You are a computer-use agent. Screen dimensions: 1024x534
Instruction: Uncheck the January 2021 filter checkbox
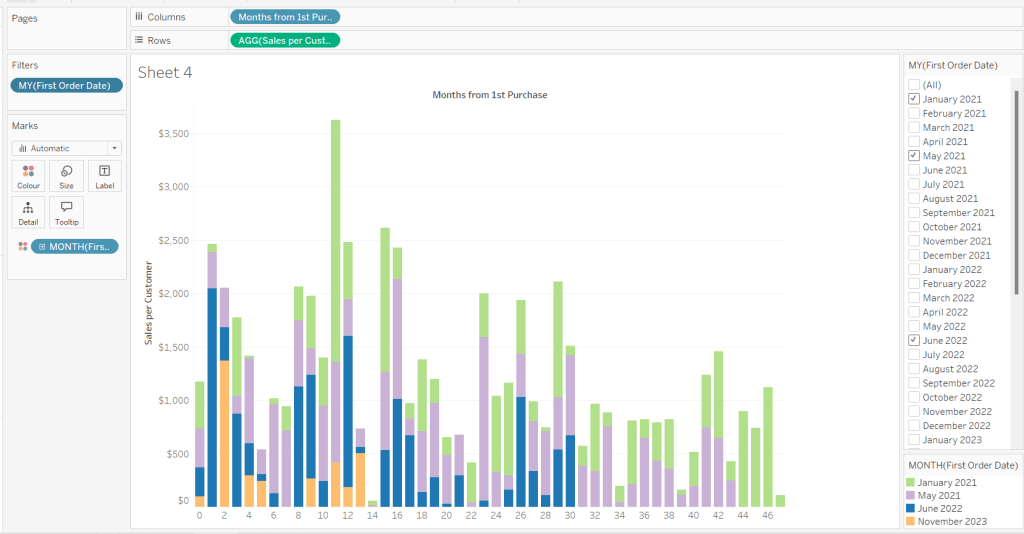pos(914,99)
